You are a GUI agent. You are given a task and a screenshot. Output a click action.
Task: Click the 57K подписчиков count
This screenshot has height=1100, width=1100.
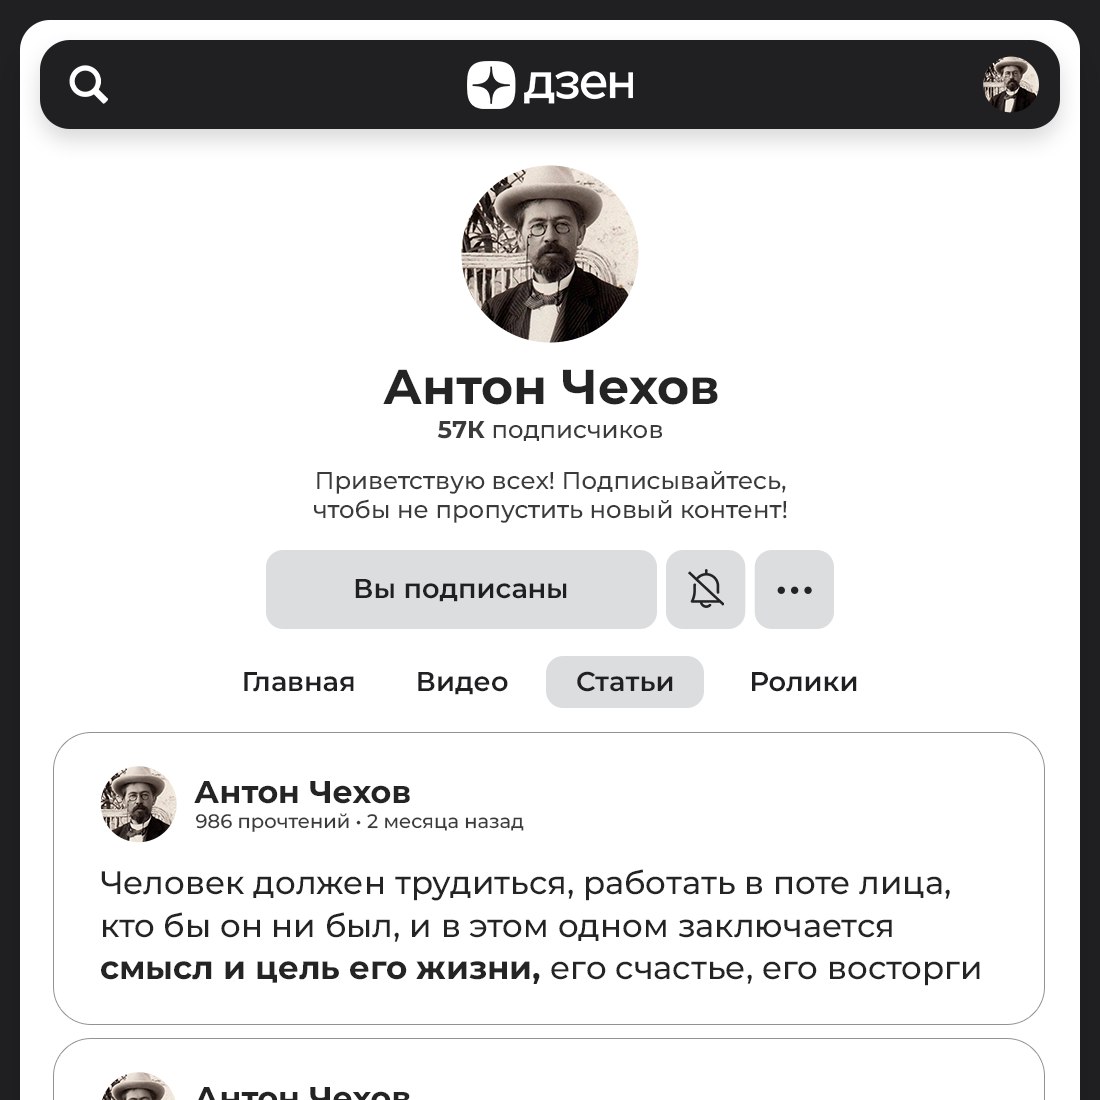coord(550,430)
